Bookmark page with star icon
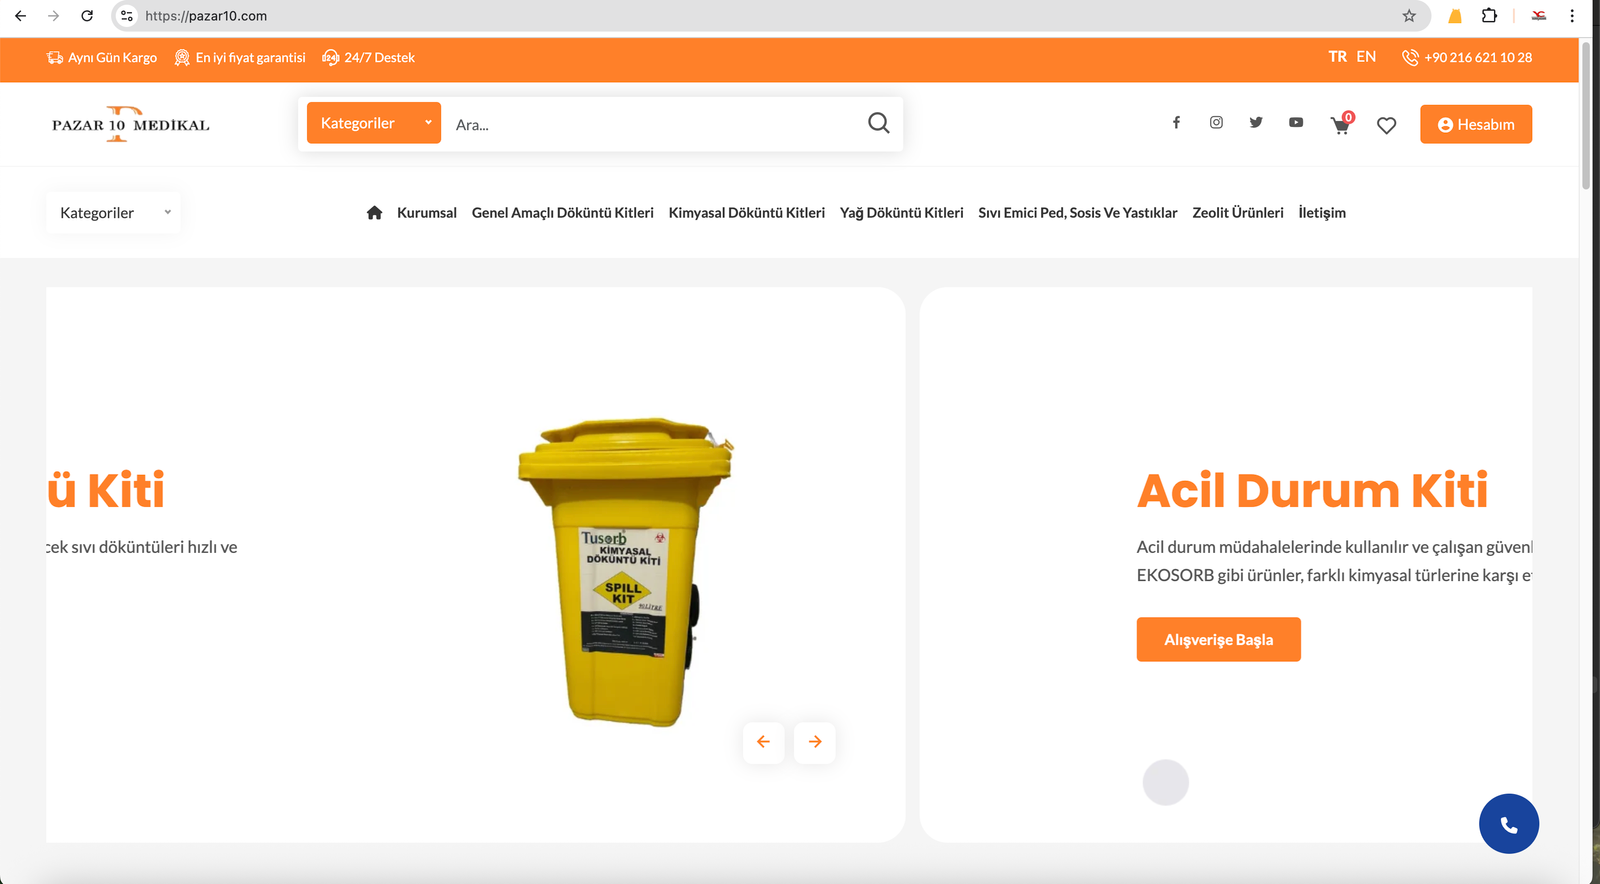 coord(1409,16)
